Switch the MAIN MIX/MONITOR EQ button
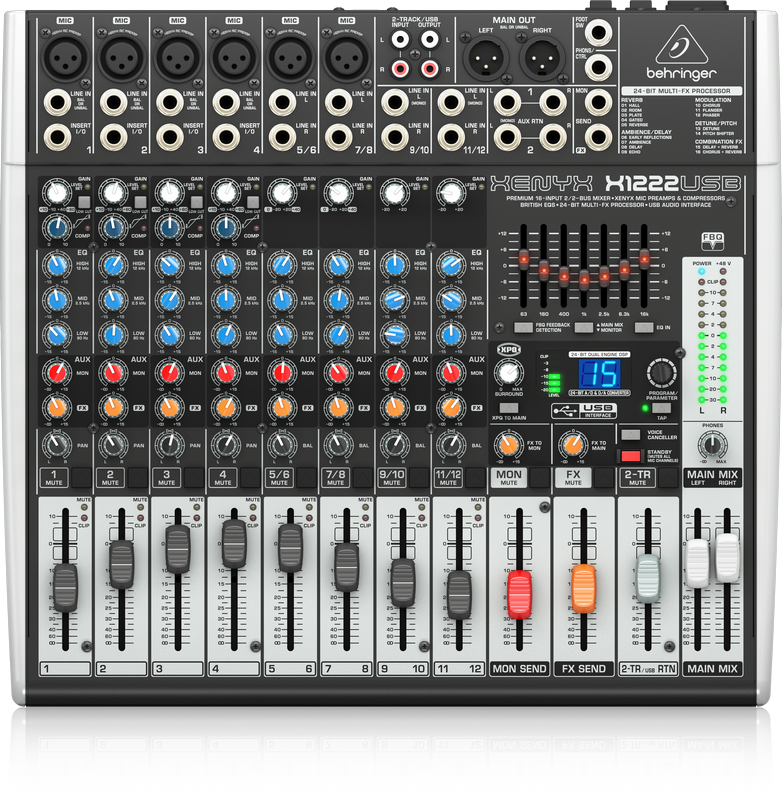The image size is (782, 800). pyautogui.click(x=584, y=328)
